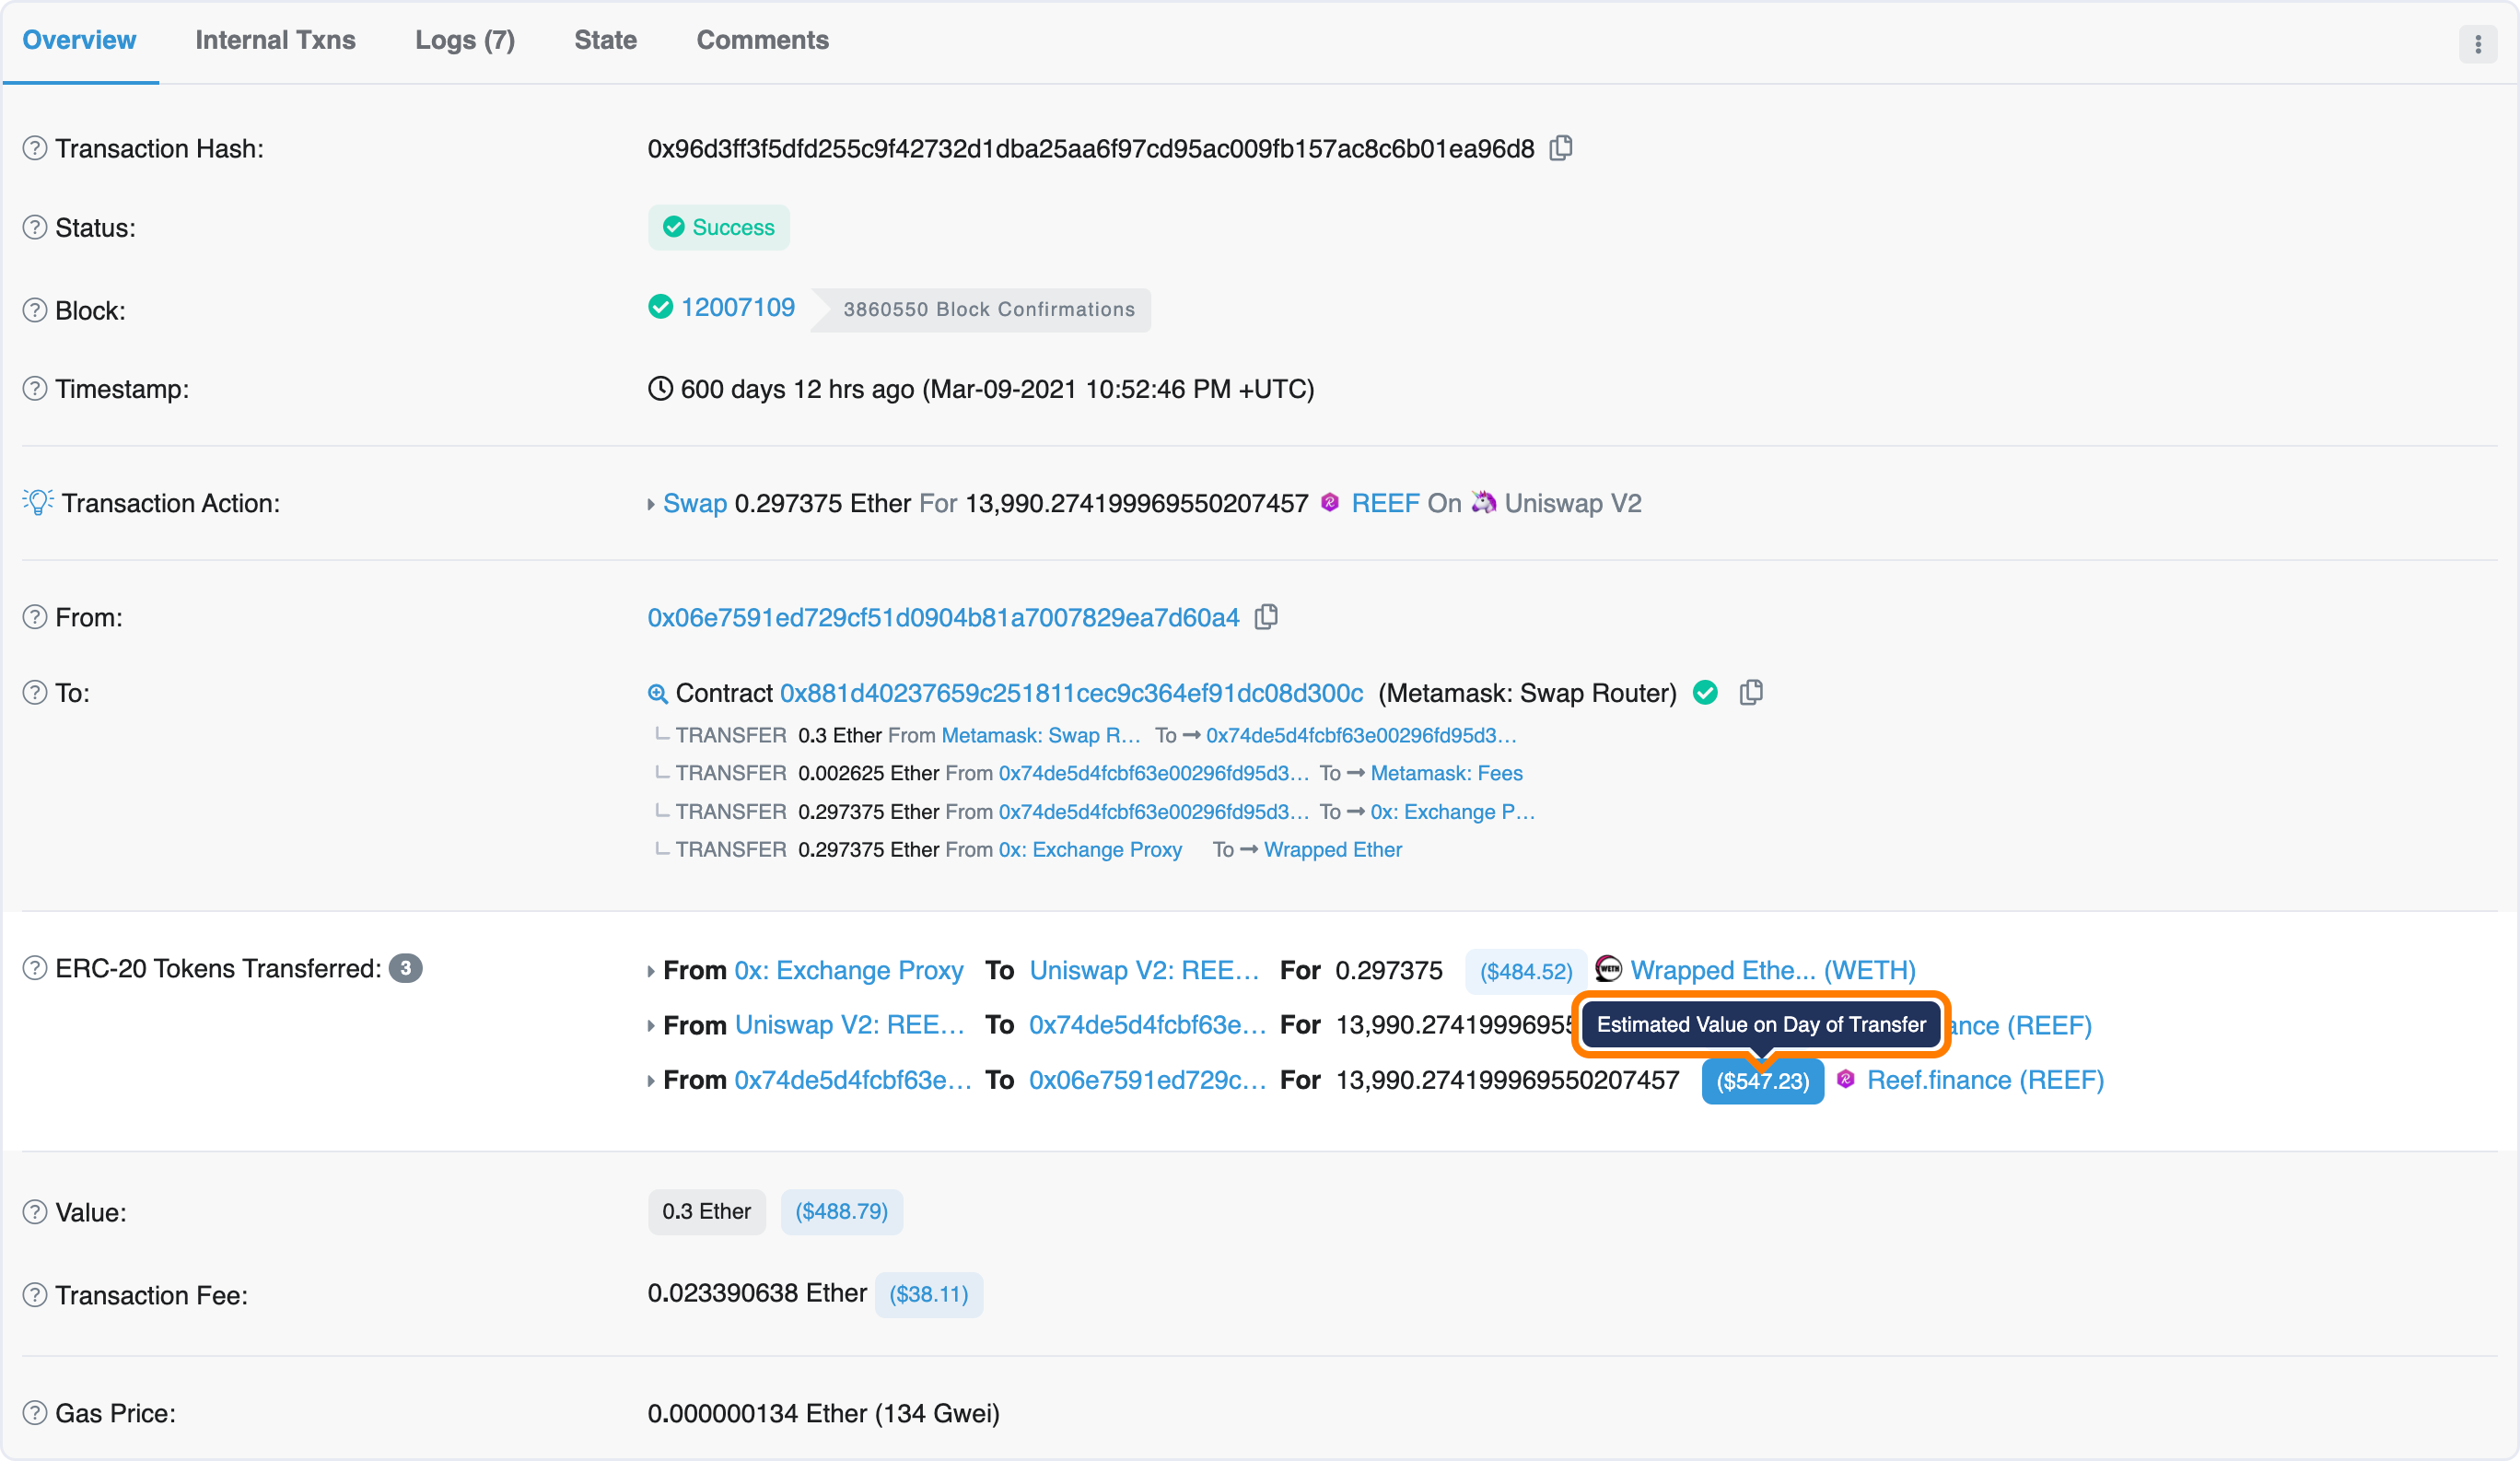Click the Status help question icon

click(x=35, y=227)
